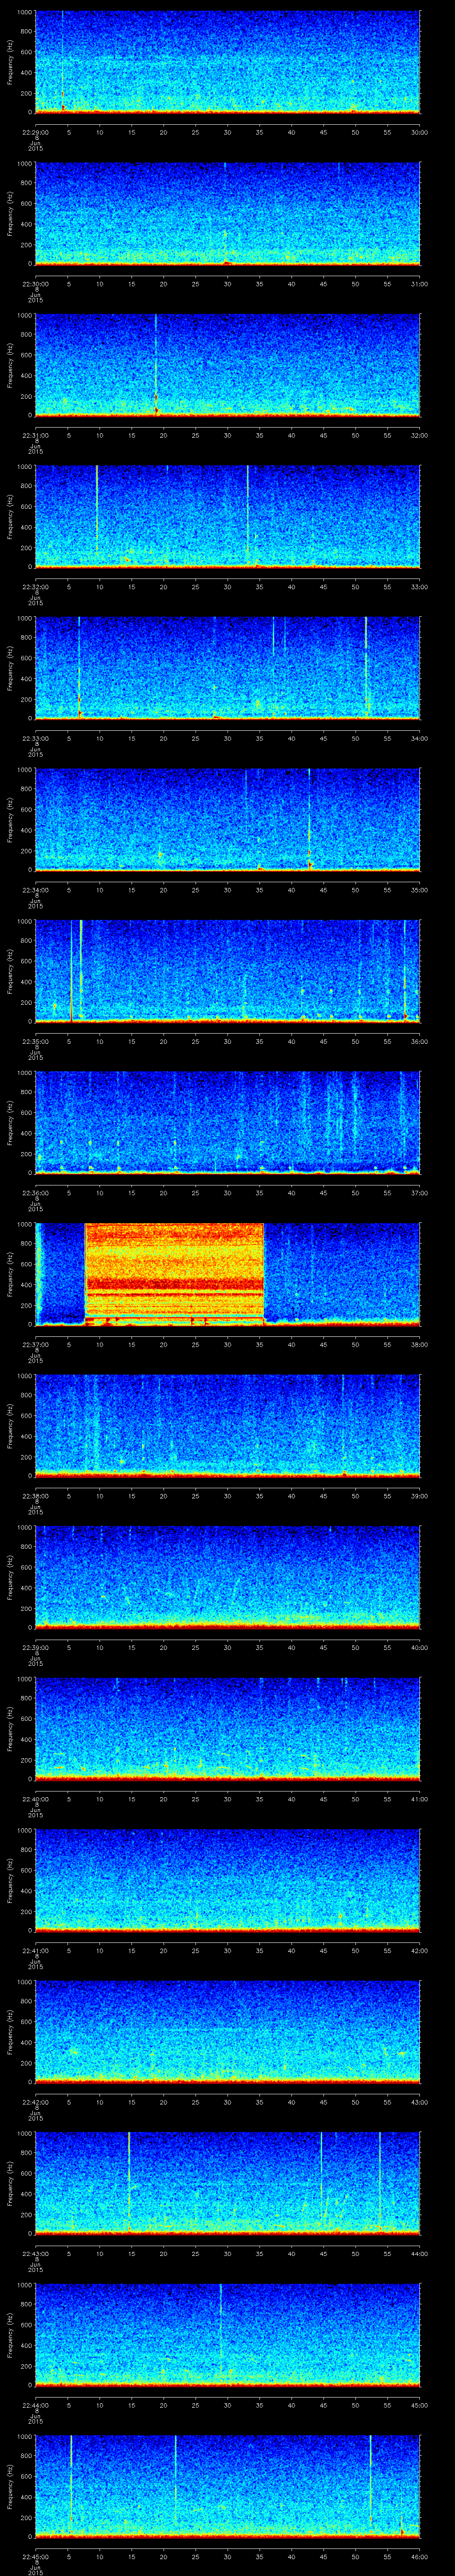The image size is (455, 2576).
Task: Click the 42:00 end time label
Action: coord(419,1950)
